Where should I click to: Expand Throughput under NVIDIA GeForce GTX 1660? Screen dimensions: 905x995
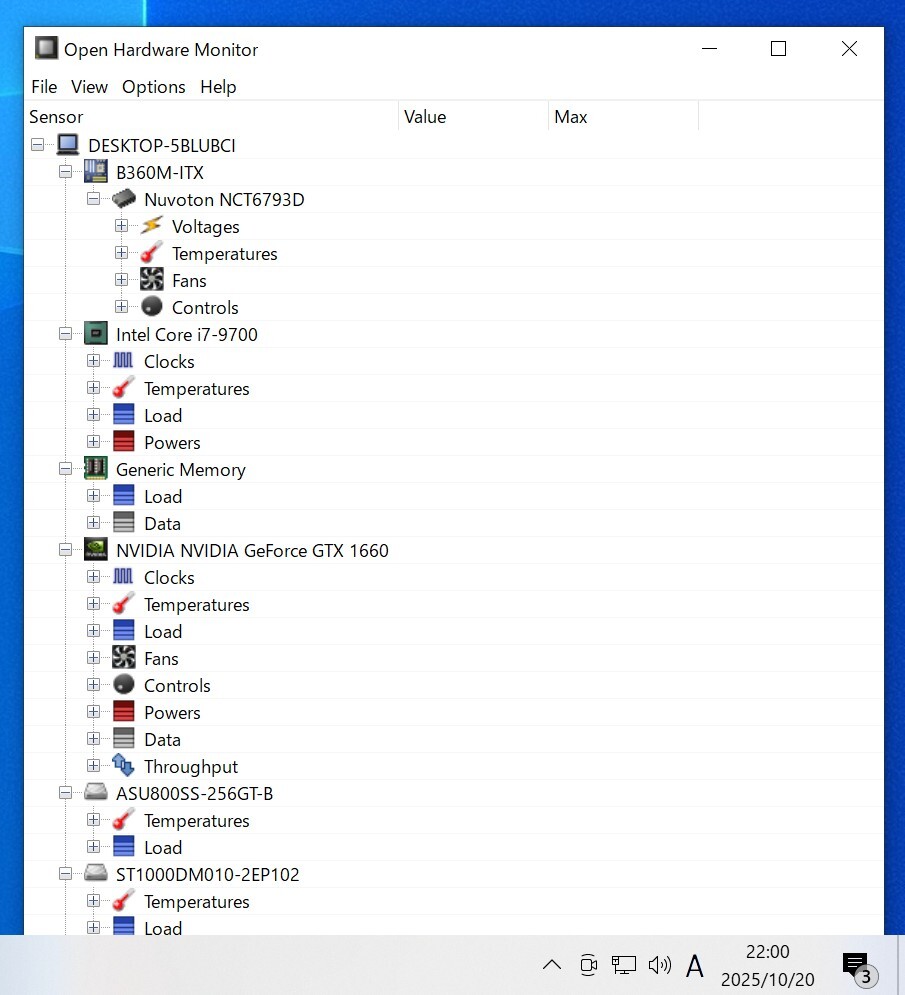tap(93, 766)
